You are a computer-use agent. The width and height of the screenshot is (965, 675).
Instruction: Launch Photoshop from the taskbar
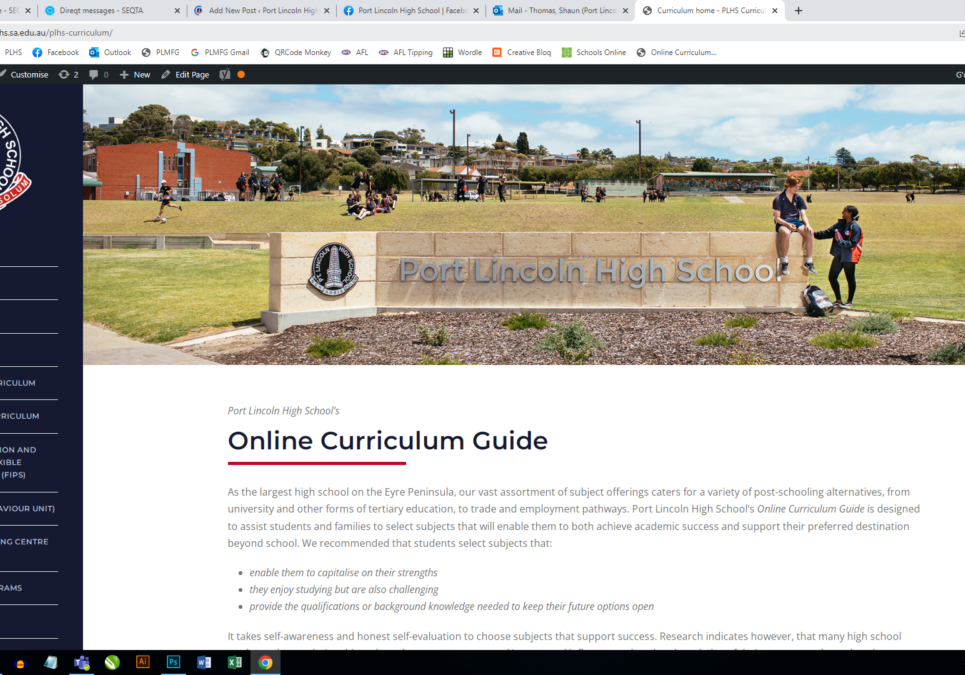coord(174,662)
